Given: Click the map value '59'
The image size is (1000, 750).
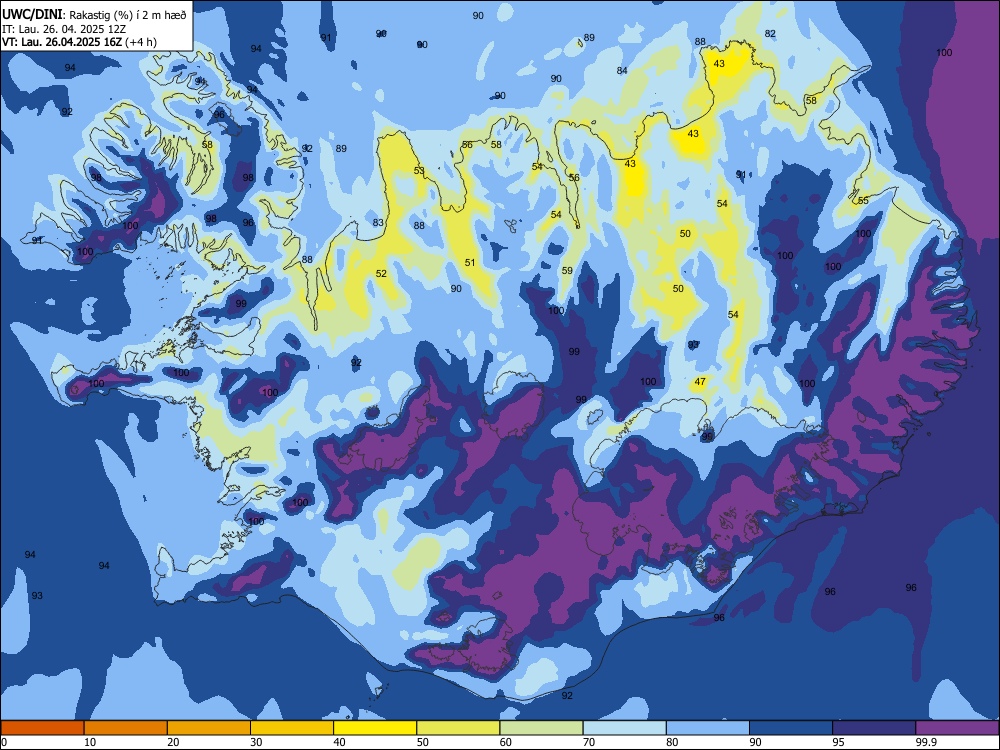Looking at the screenshot, I should pos(567,271).
